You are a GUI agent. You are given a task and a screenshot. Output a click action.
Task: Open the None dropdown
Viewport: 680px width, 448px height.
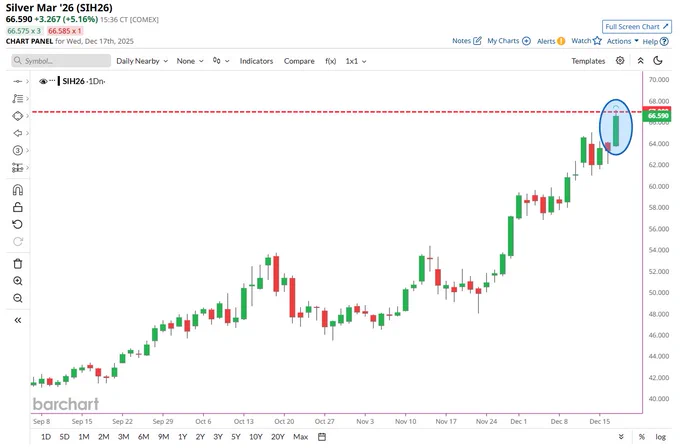(x=190, y=61)
